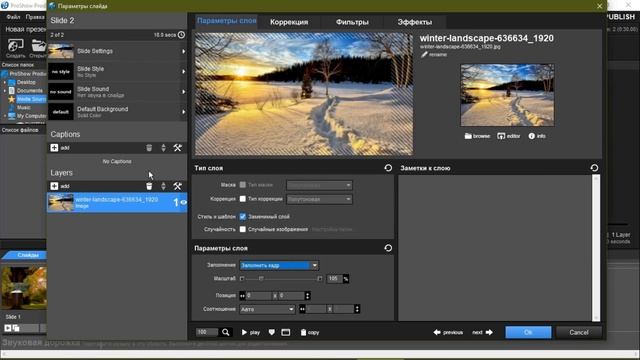Viewport: 640px width, 360px height.
Task: Reset the Параметры слоя section
Action: pyautogui.click(x=388, y=248)
